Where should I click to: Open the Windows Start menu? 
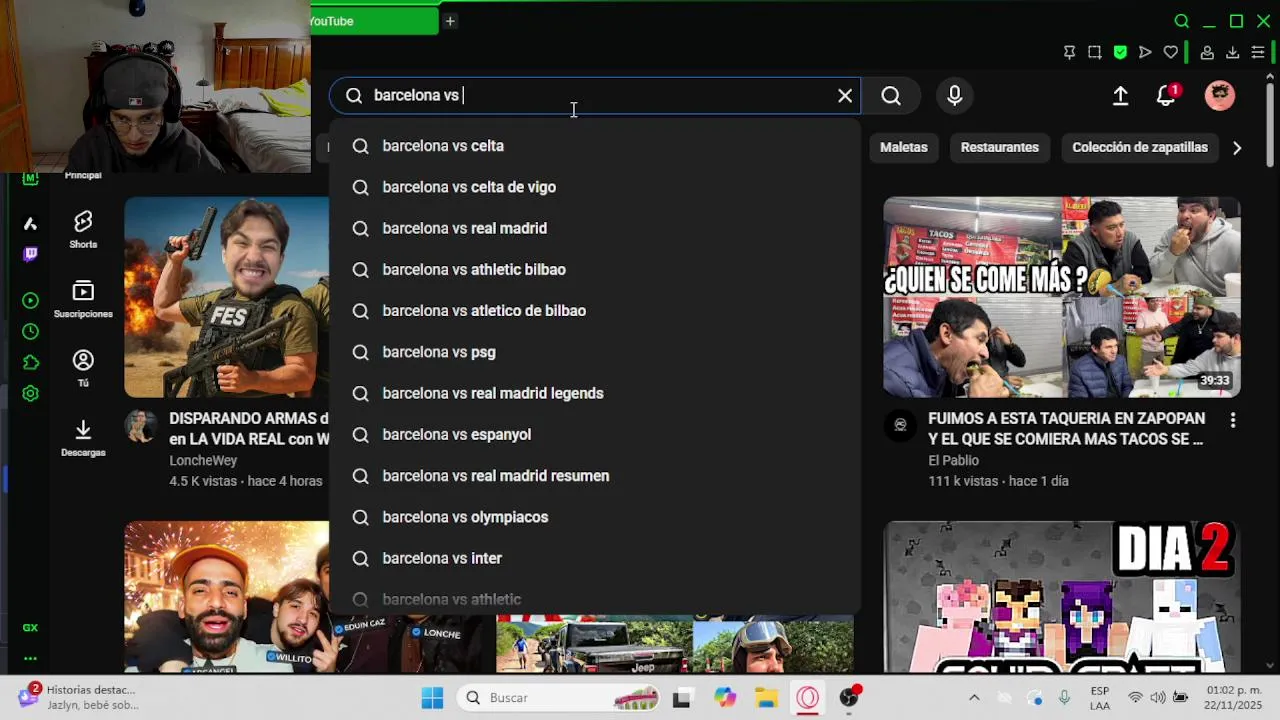pyautogui.click(x=432, y=697)
